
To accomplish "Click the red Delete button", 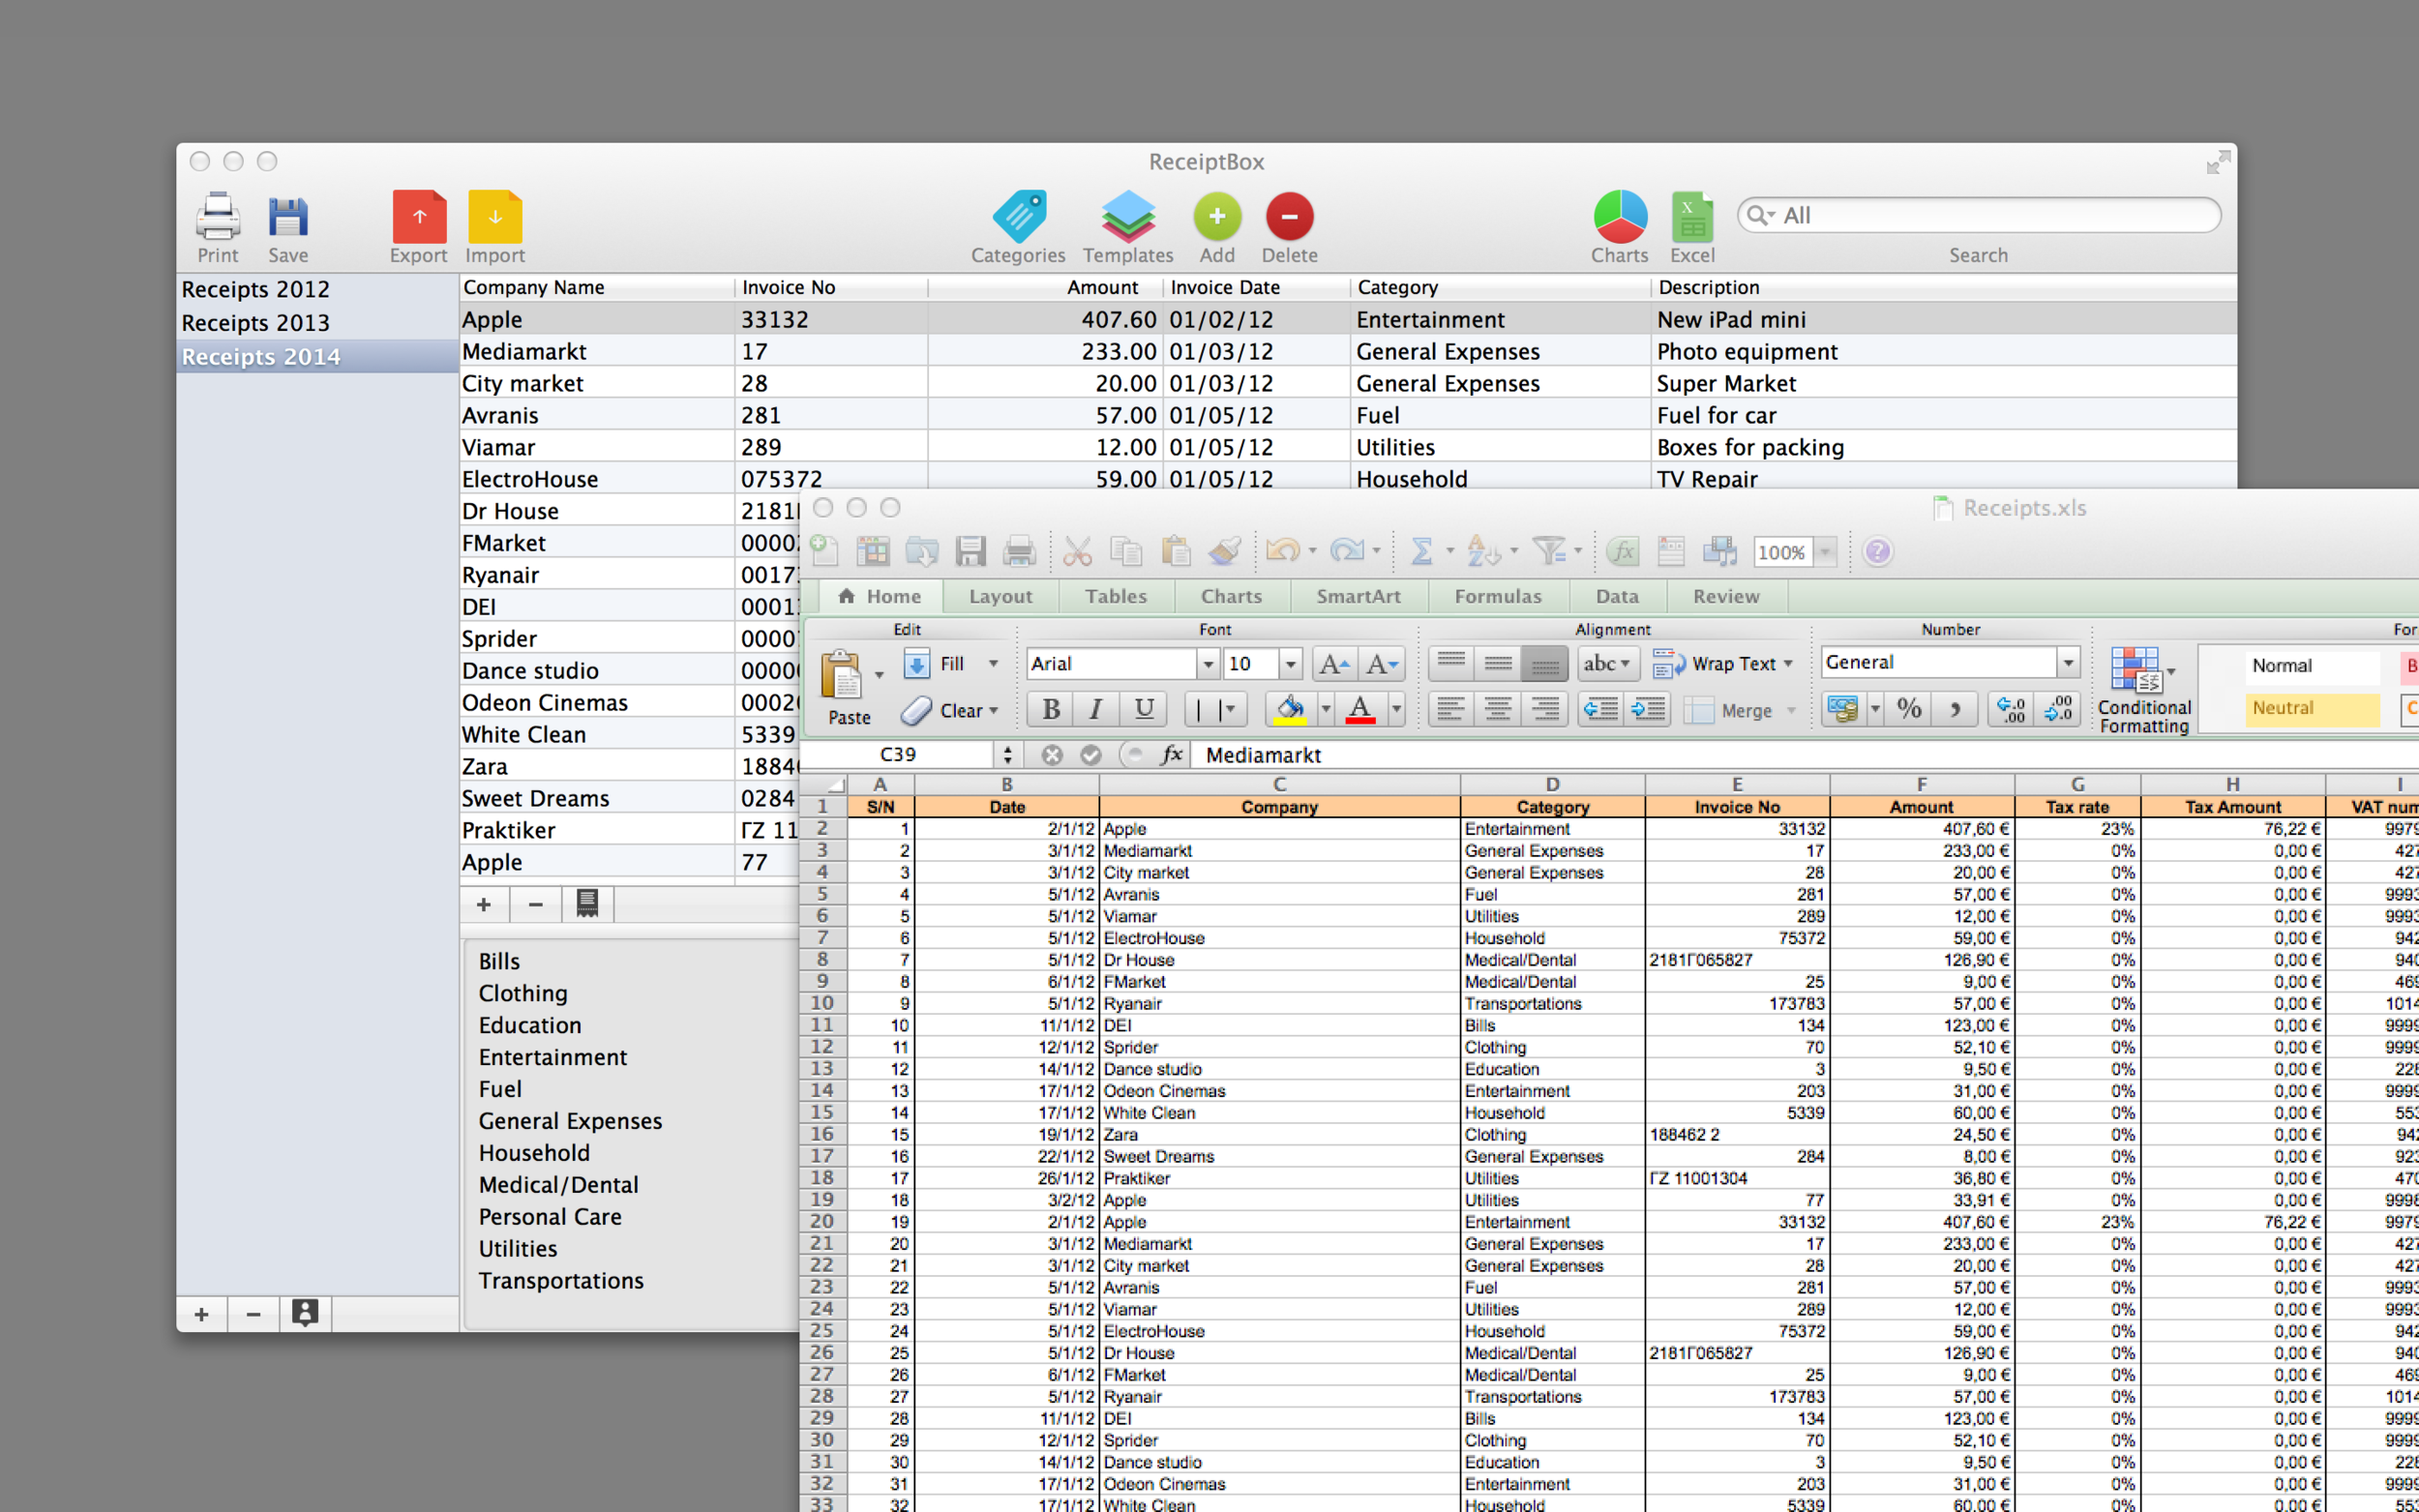I will (1290, 216).
